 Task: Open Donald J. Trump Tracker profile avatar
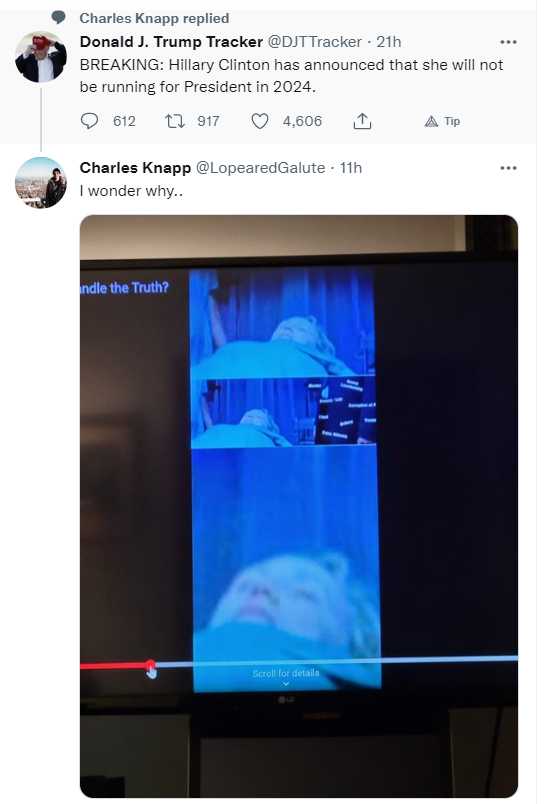[x=41, y=56]
